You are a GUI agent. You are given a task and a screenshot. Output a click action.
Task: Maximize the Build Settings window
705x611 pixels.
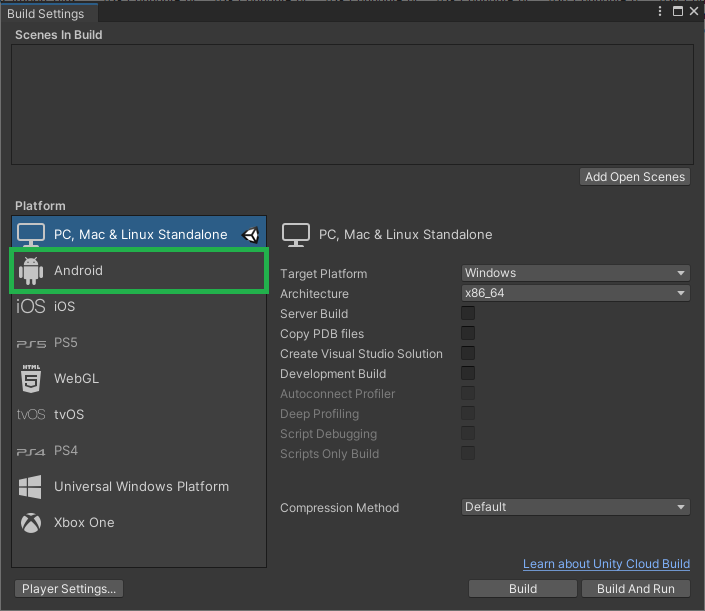678,11
